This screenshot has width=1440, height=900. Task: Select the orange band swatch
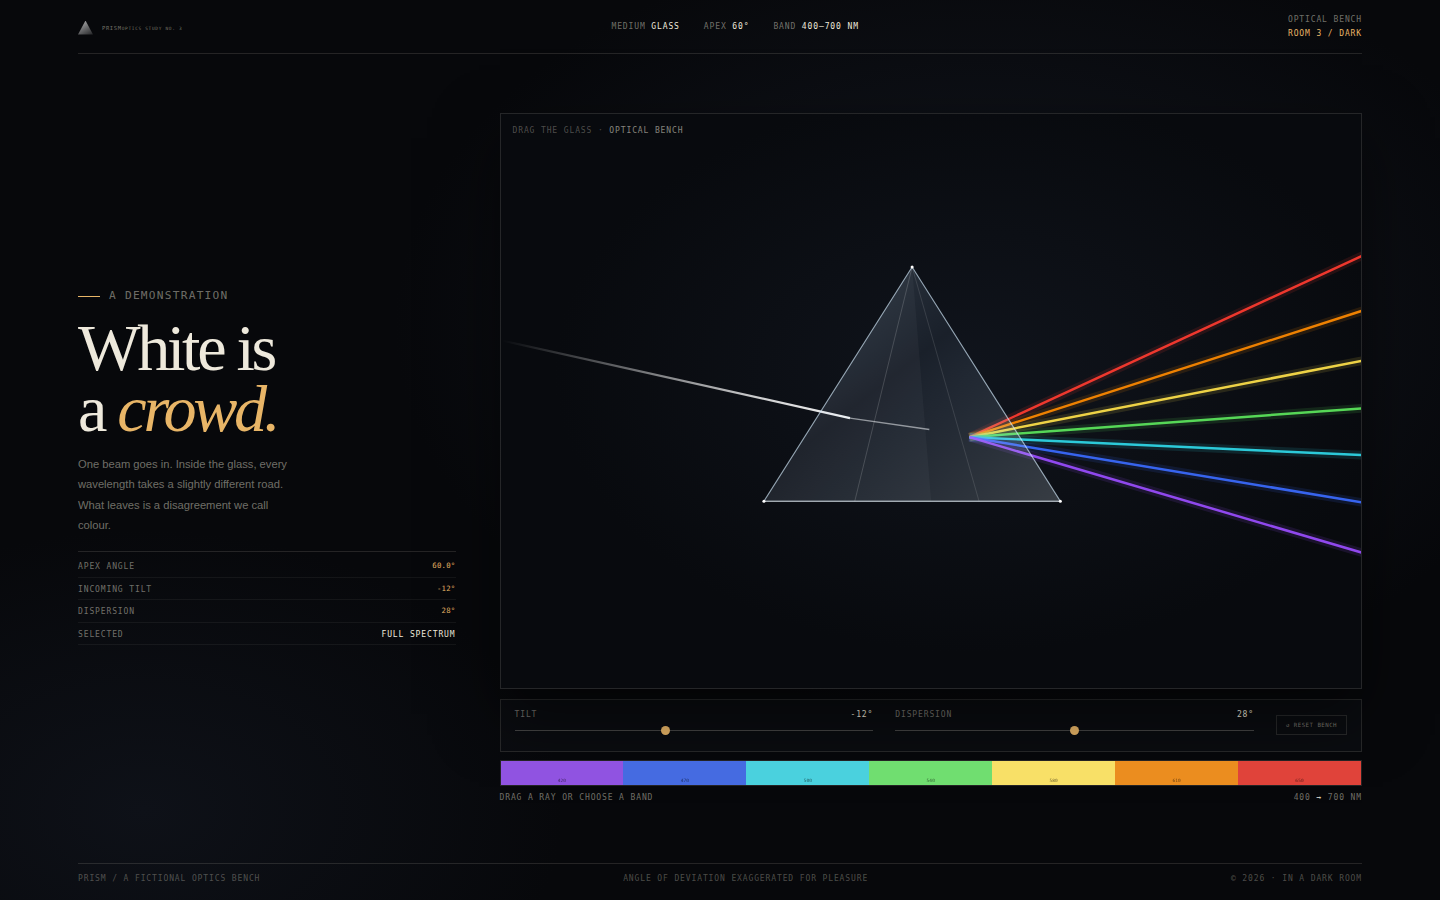pos(1176,773)
